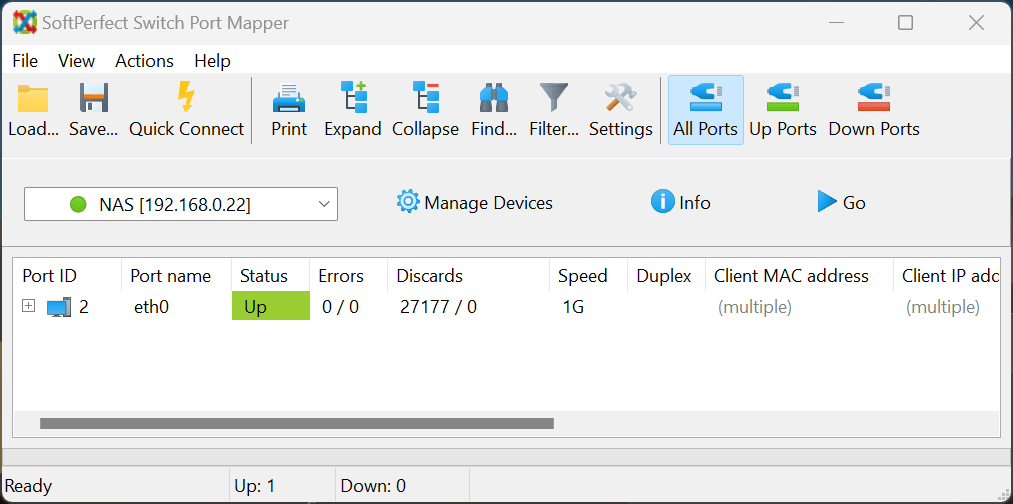Click the Save floppy disk icon

click(94, 99)
